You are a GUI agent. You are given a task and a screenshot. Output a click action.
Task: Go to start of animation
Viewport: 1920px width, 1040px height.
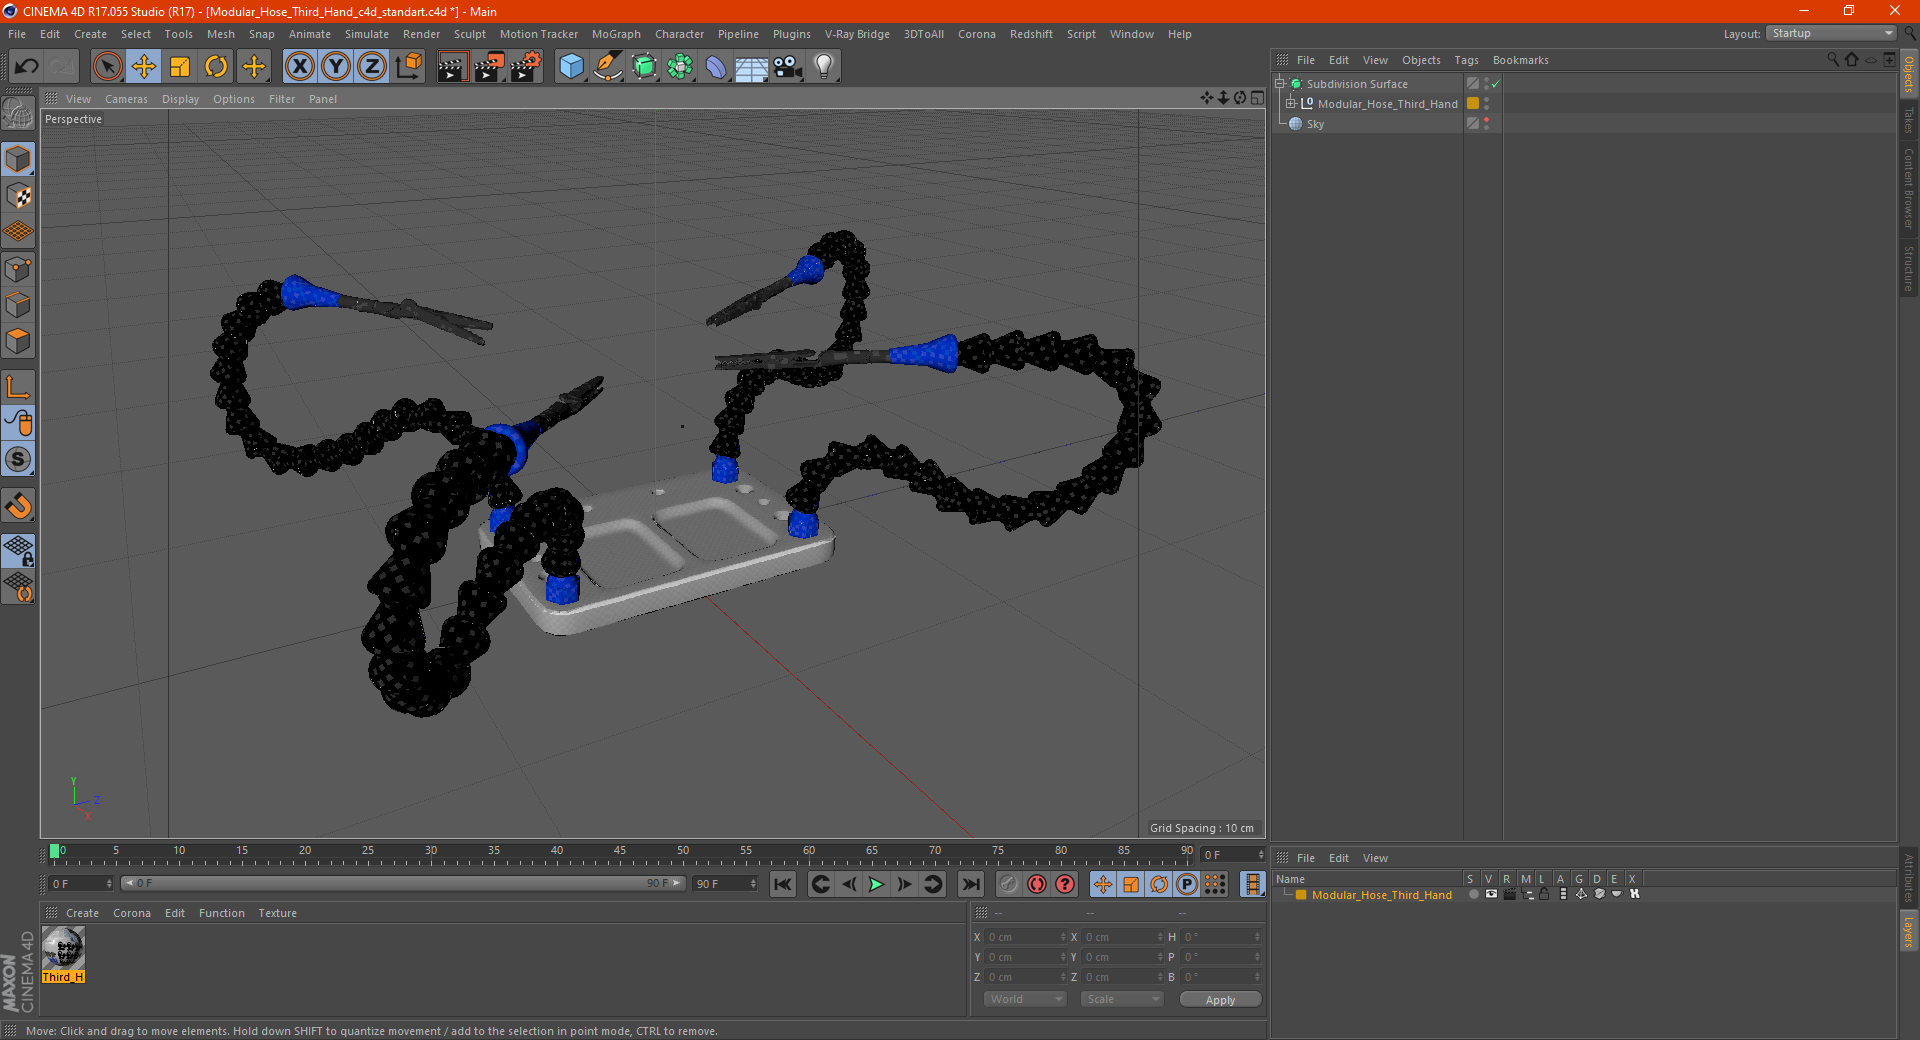(x=783, y=884)
